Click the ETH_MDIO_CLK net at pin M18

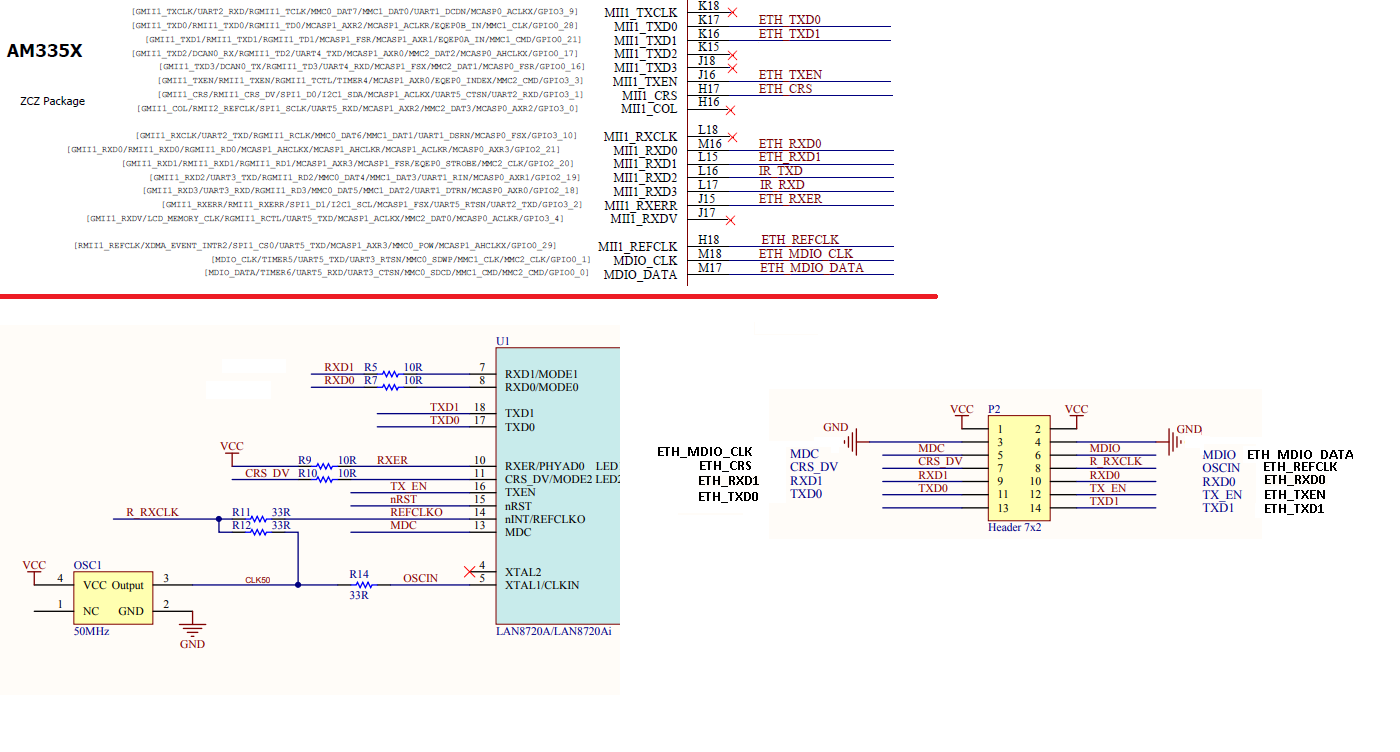[805, 254]
